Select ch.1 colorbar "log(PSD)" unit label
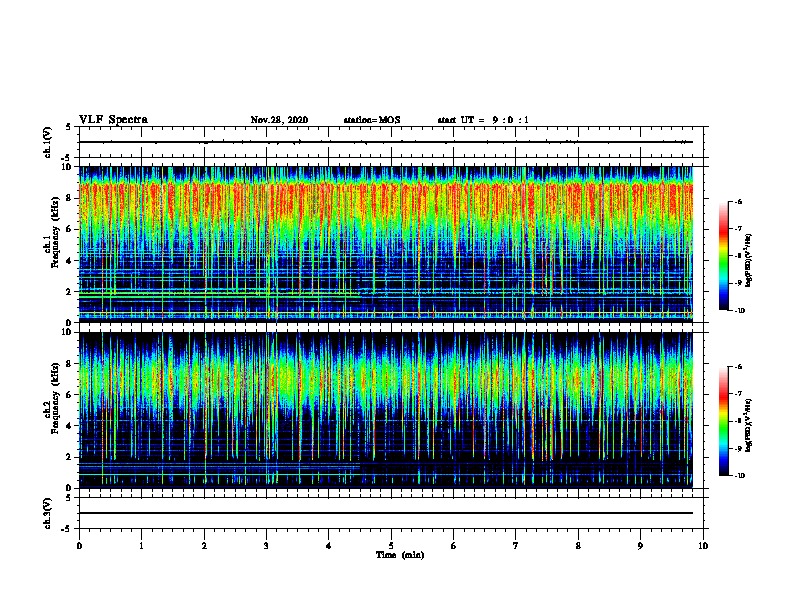792x612 pixels. click(749, 261)
